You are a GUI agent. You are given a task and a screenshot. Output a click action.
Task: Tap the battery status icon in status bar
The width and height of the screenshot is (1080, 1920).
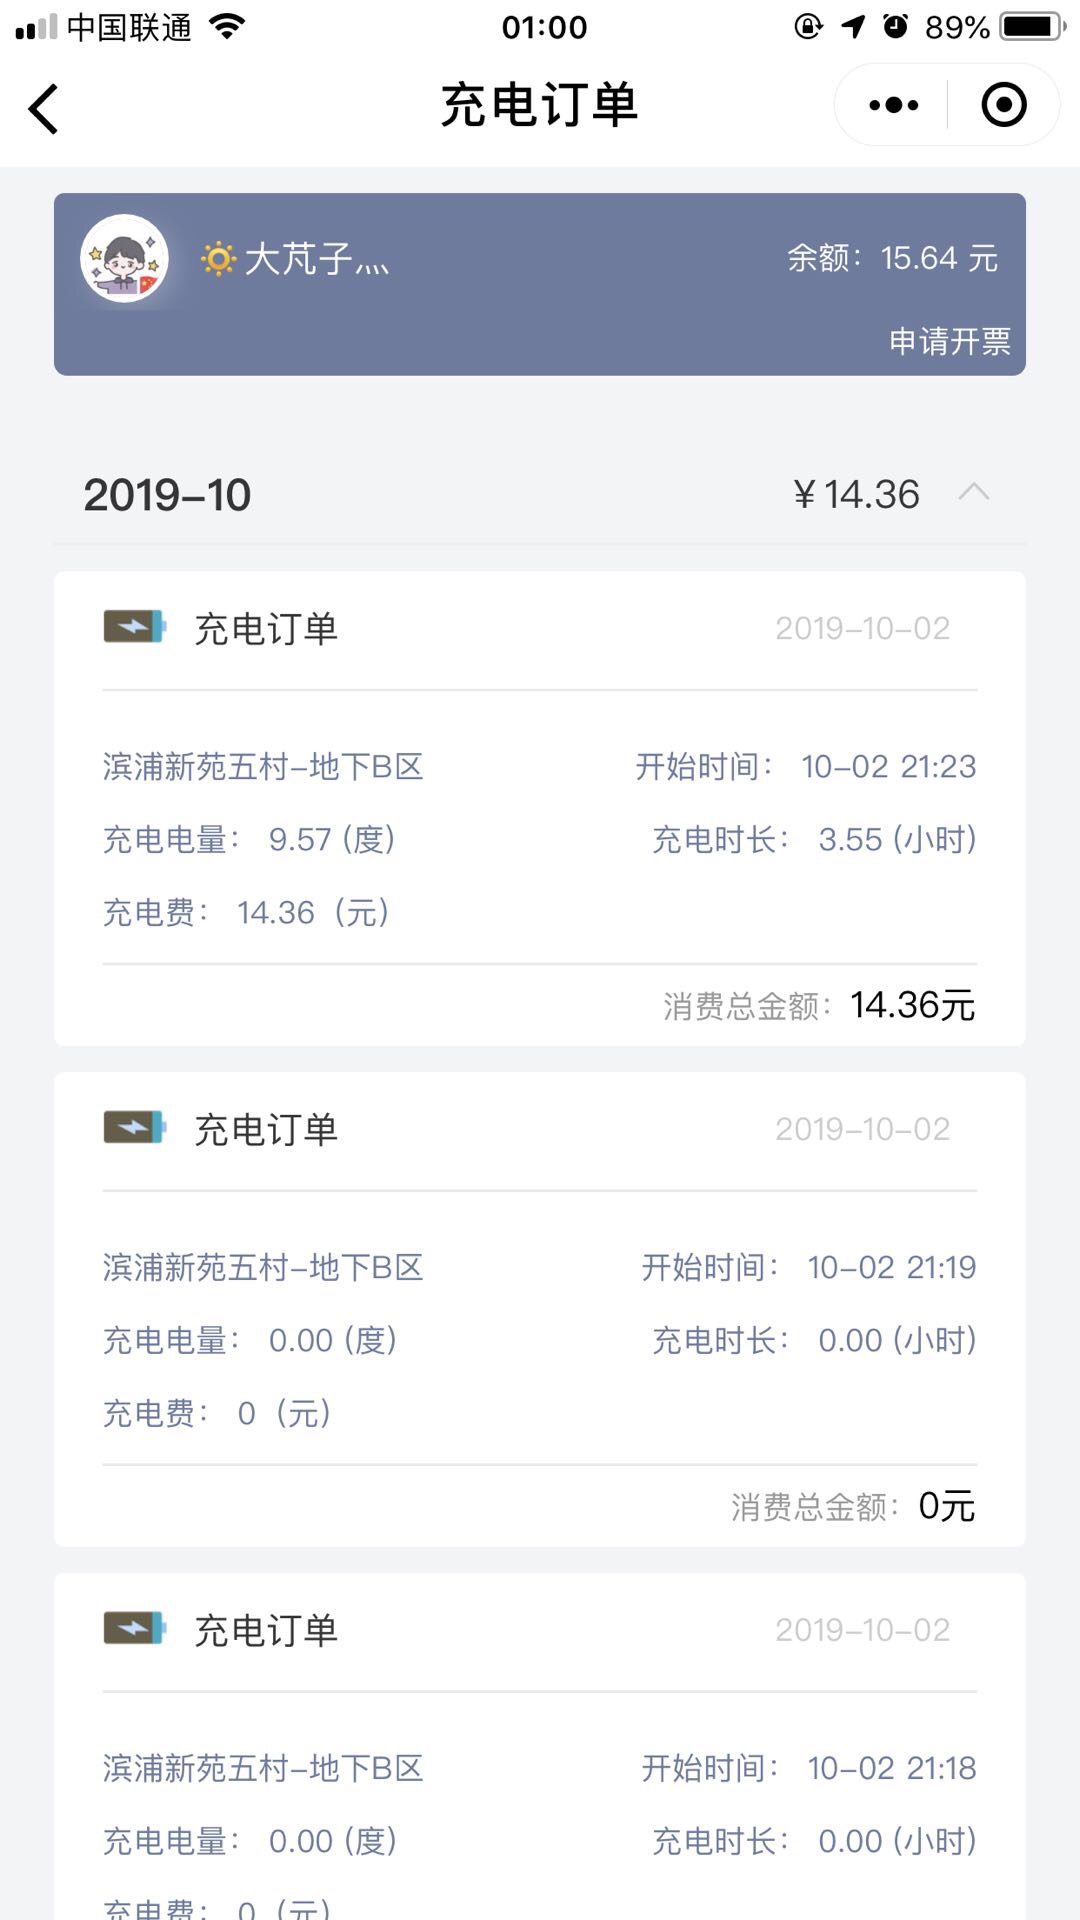[1033, 27]
